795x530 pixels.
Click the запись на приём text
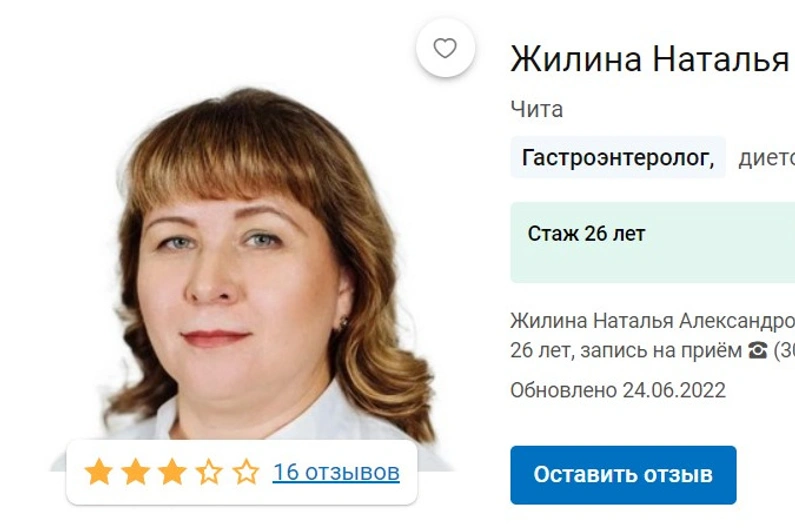pyautogui.click(x=661, y=350)
